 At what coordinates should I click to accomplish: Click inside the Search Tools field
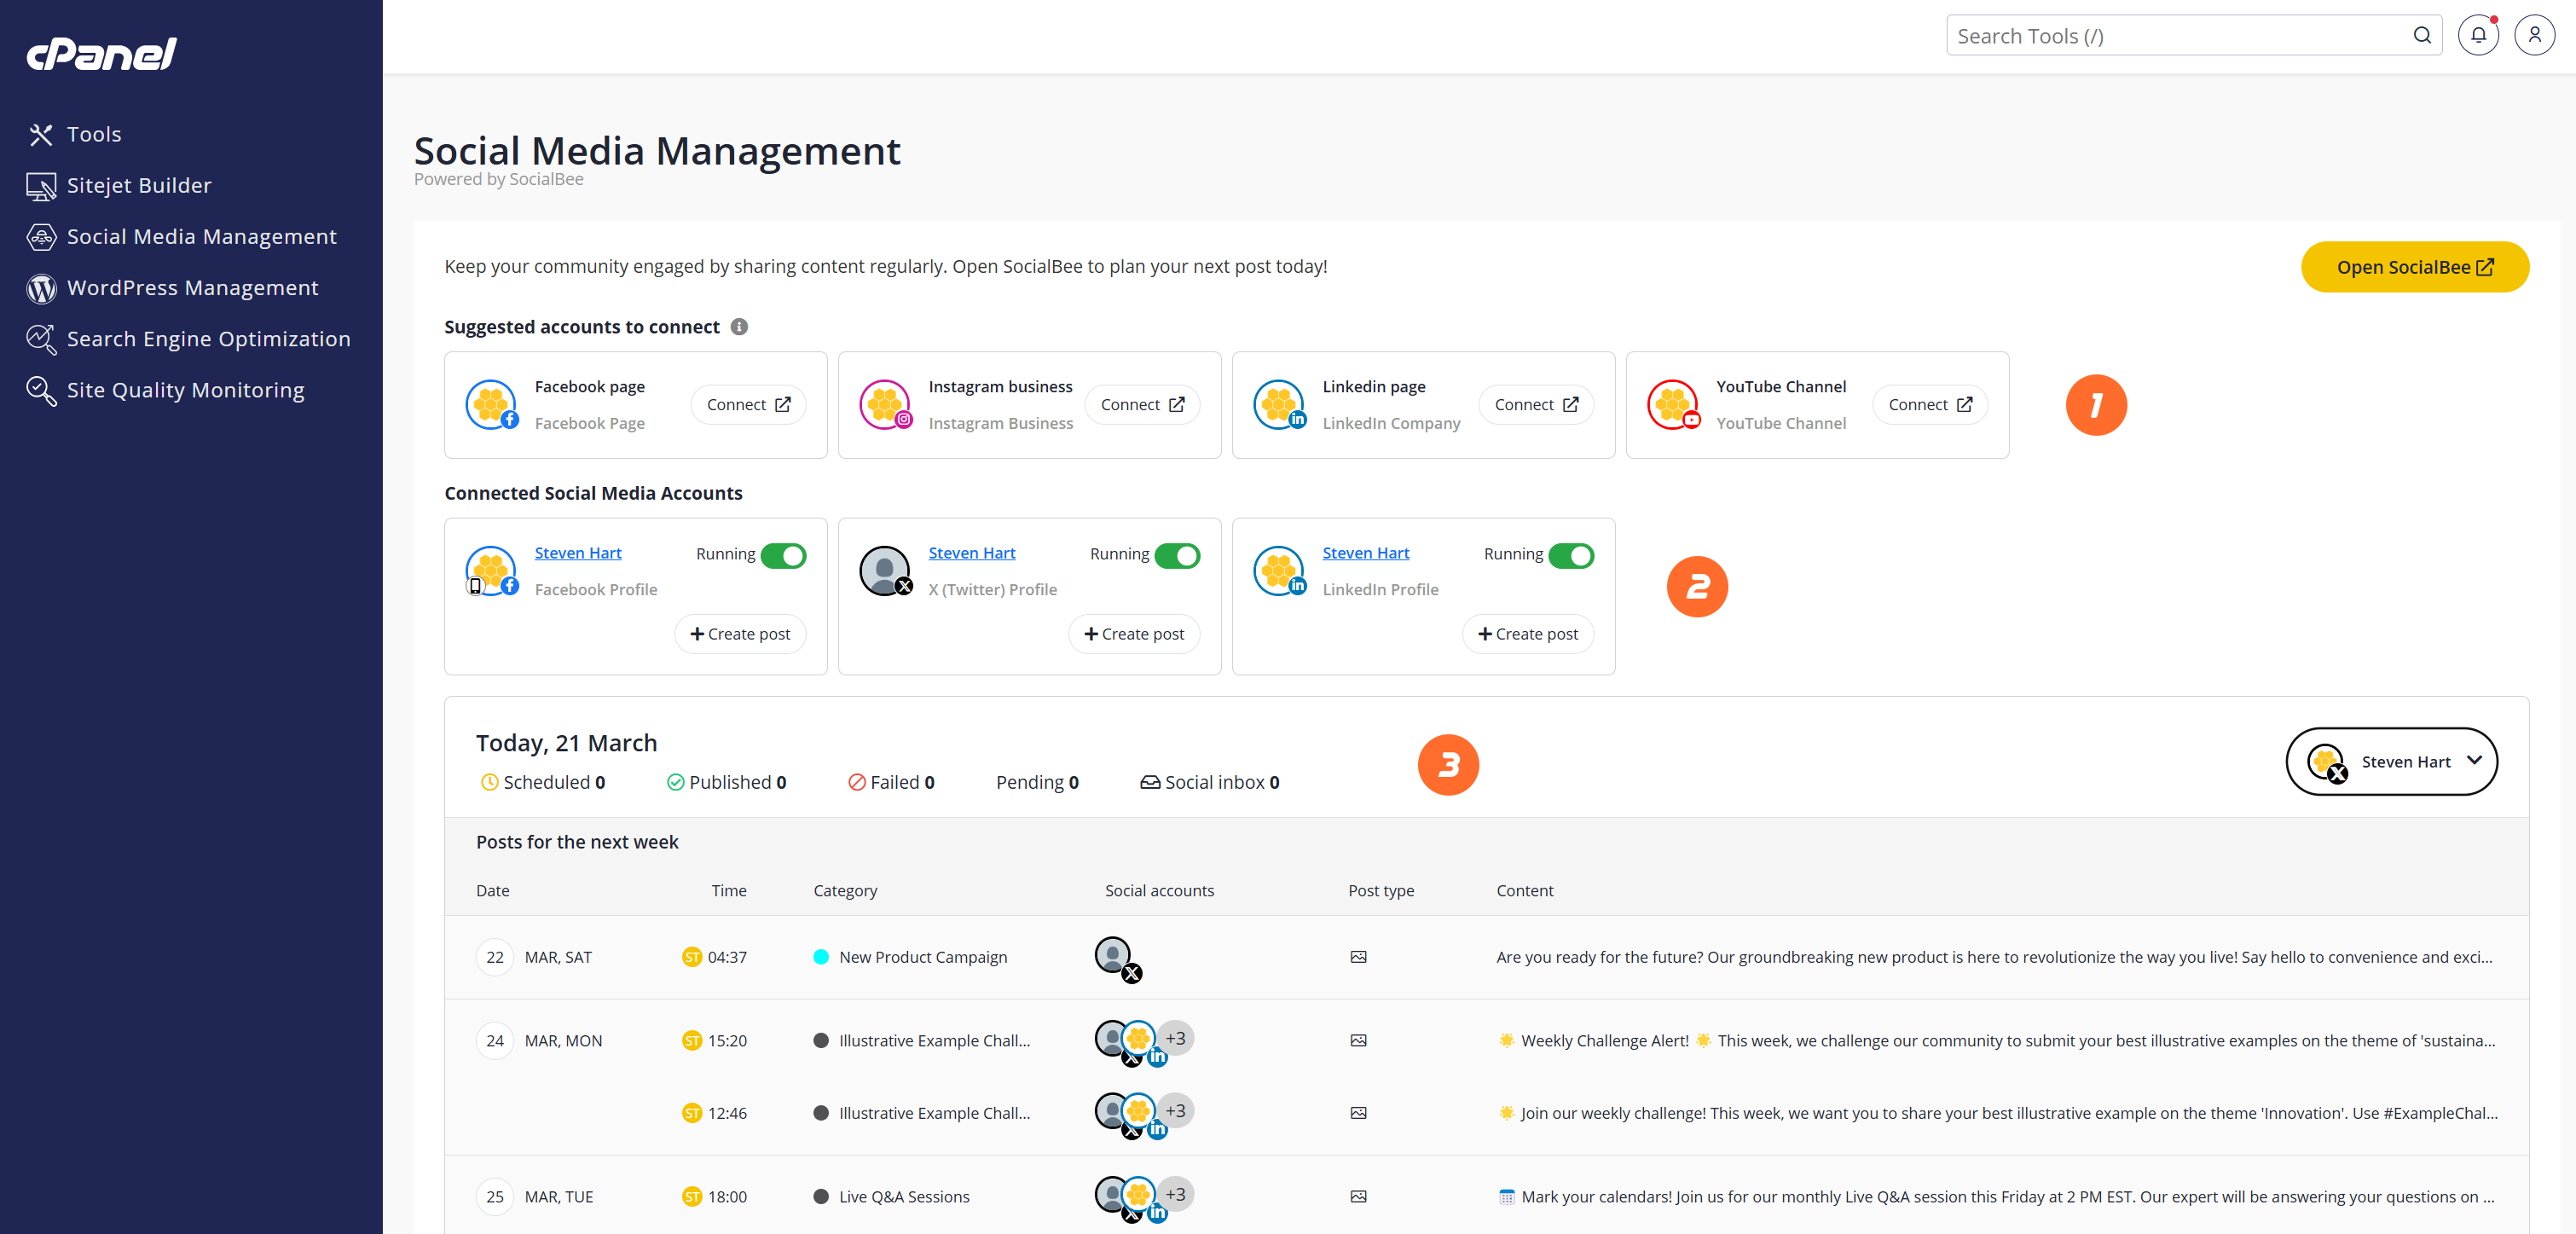(x=2150, y=35)
